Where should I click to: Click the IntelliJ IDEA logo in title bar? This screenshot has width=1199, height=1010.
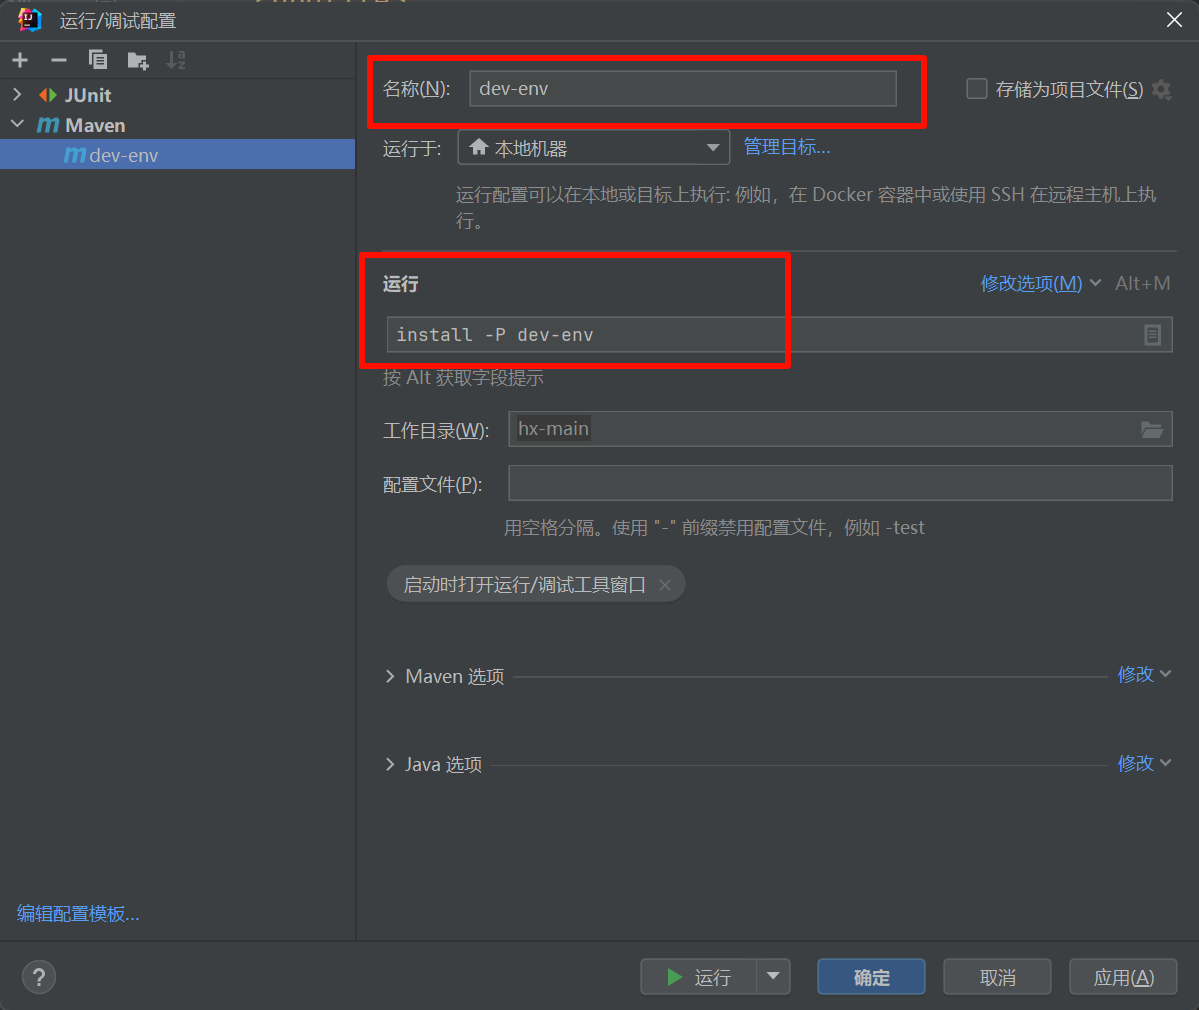click(30, 20)
